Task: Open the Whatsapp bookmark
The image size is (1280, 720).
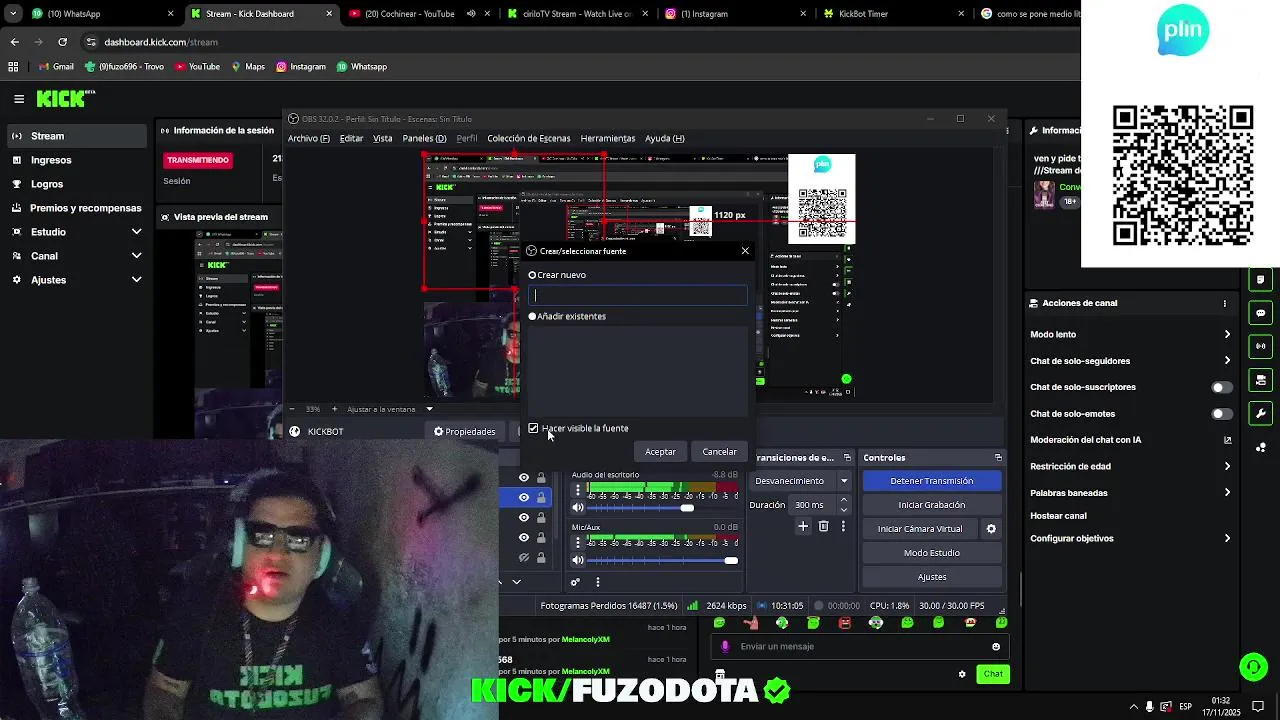Action: (x=361, y=67)
